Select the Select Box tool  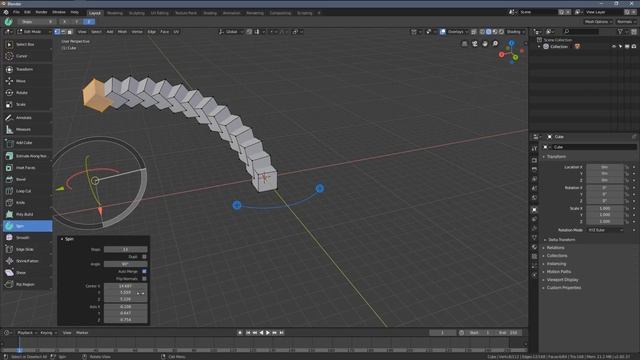[x=27, y=44]
